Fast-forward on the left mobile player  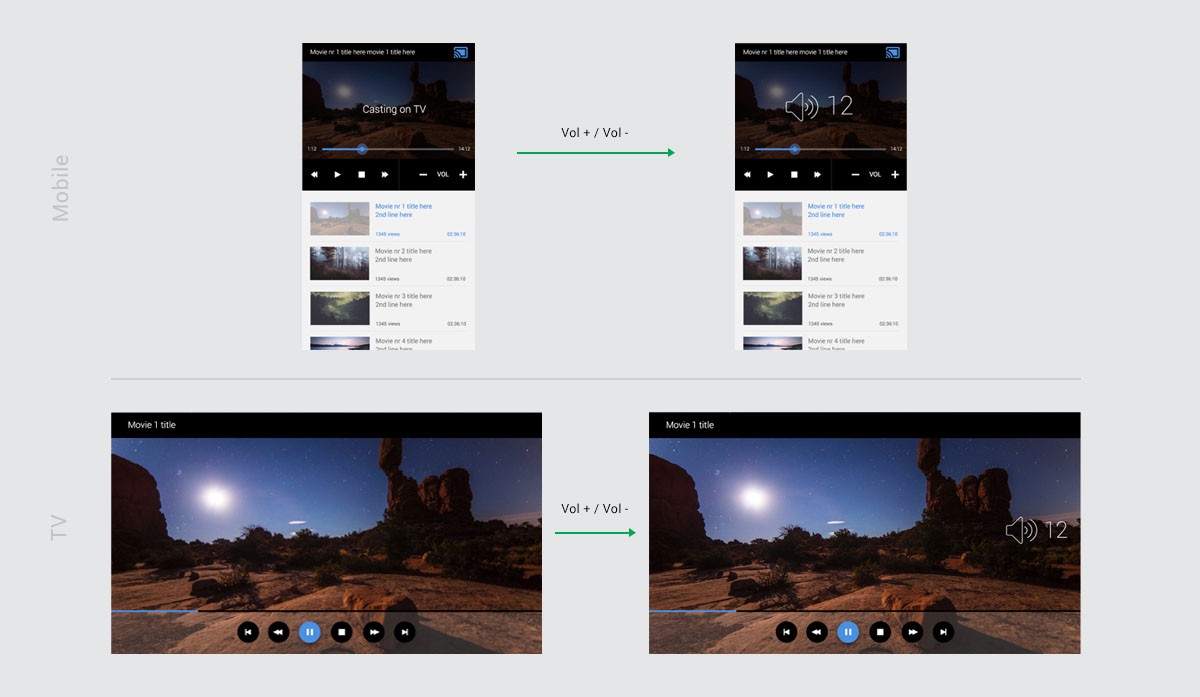385,175
